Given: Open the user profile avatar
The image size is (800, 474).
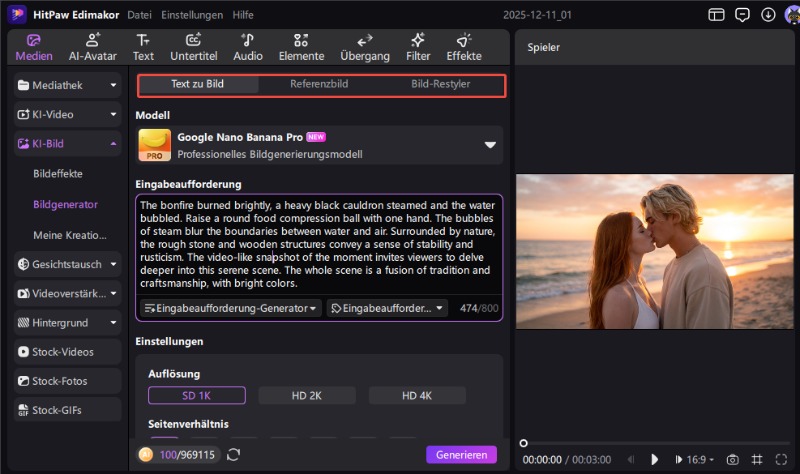Looking at the screenshot, I should point(792,15).
